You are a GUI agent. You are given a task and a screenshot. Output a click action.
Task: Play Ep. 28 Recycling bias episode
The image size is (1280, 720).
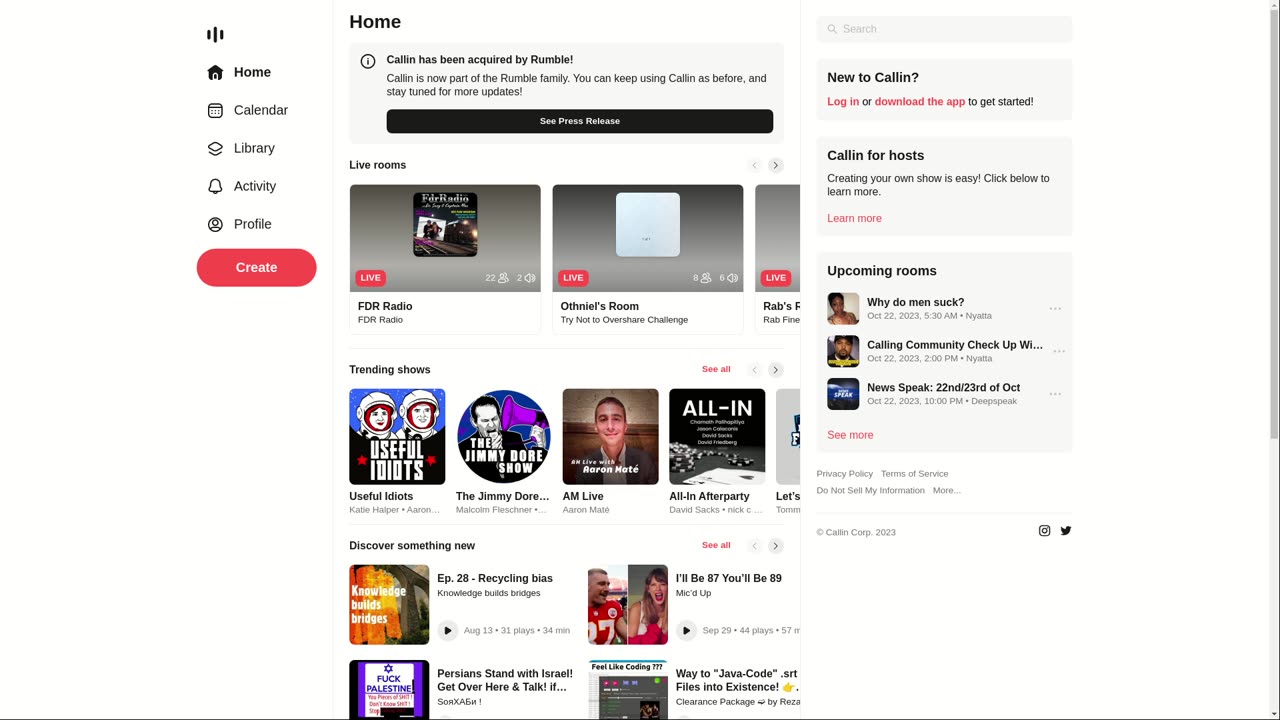[x=447, y=630]
